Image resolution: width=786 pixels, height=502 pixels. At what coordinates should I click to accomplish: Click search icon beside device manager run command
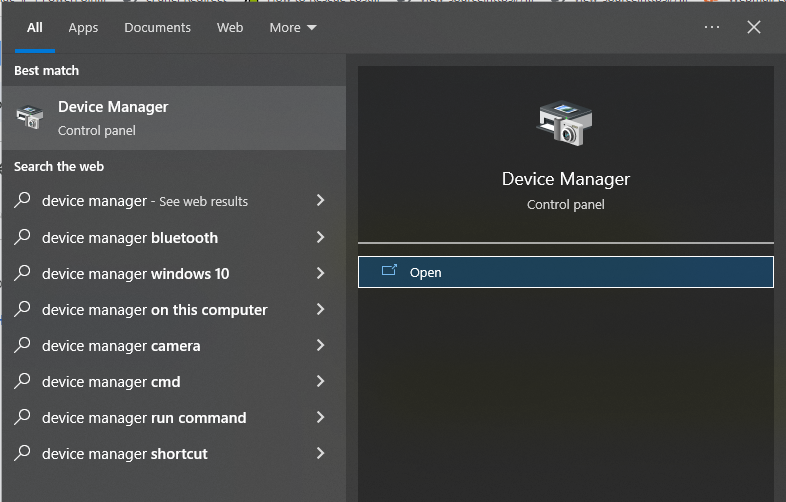coord(22,417)
